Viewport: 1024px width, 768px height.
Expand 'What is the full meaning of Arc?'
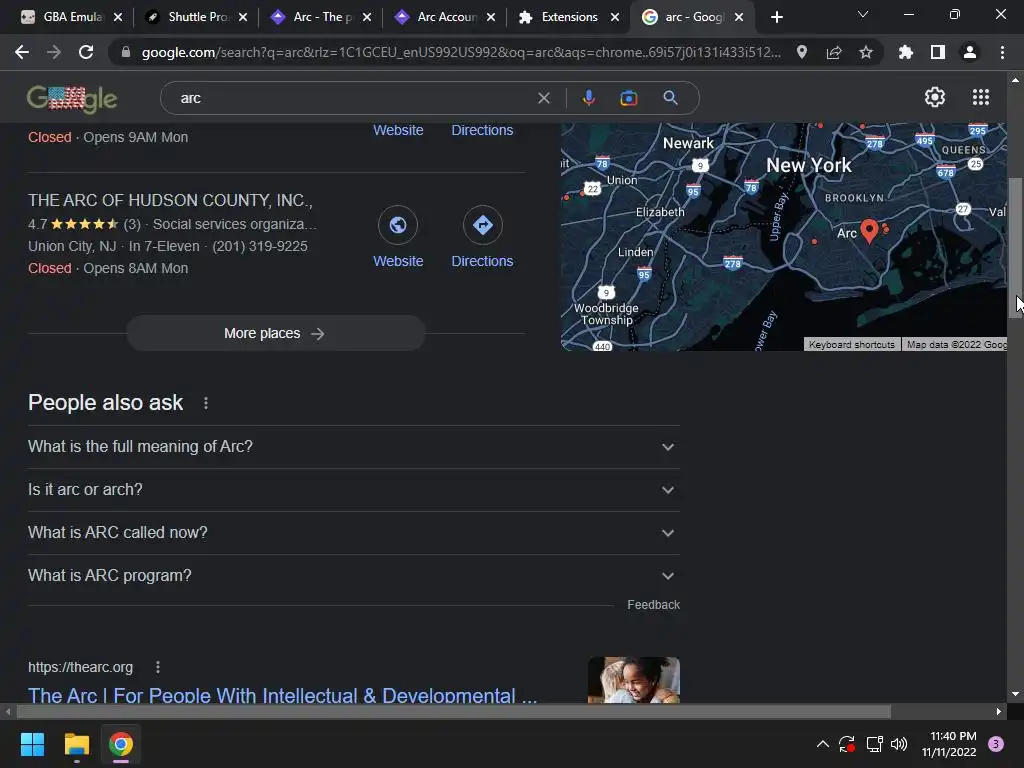(353, 447)
